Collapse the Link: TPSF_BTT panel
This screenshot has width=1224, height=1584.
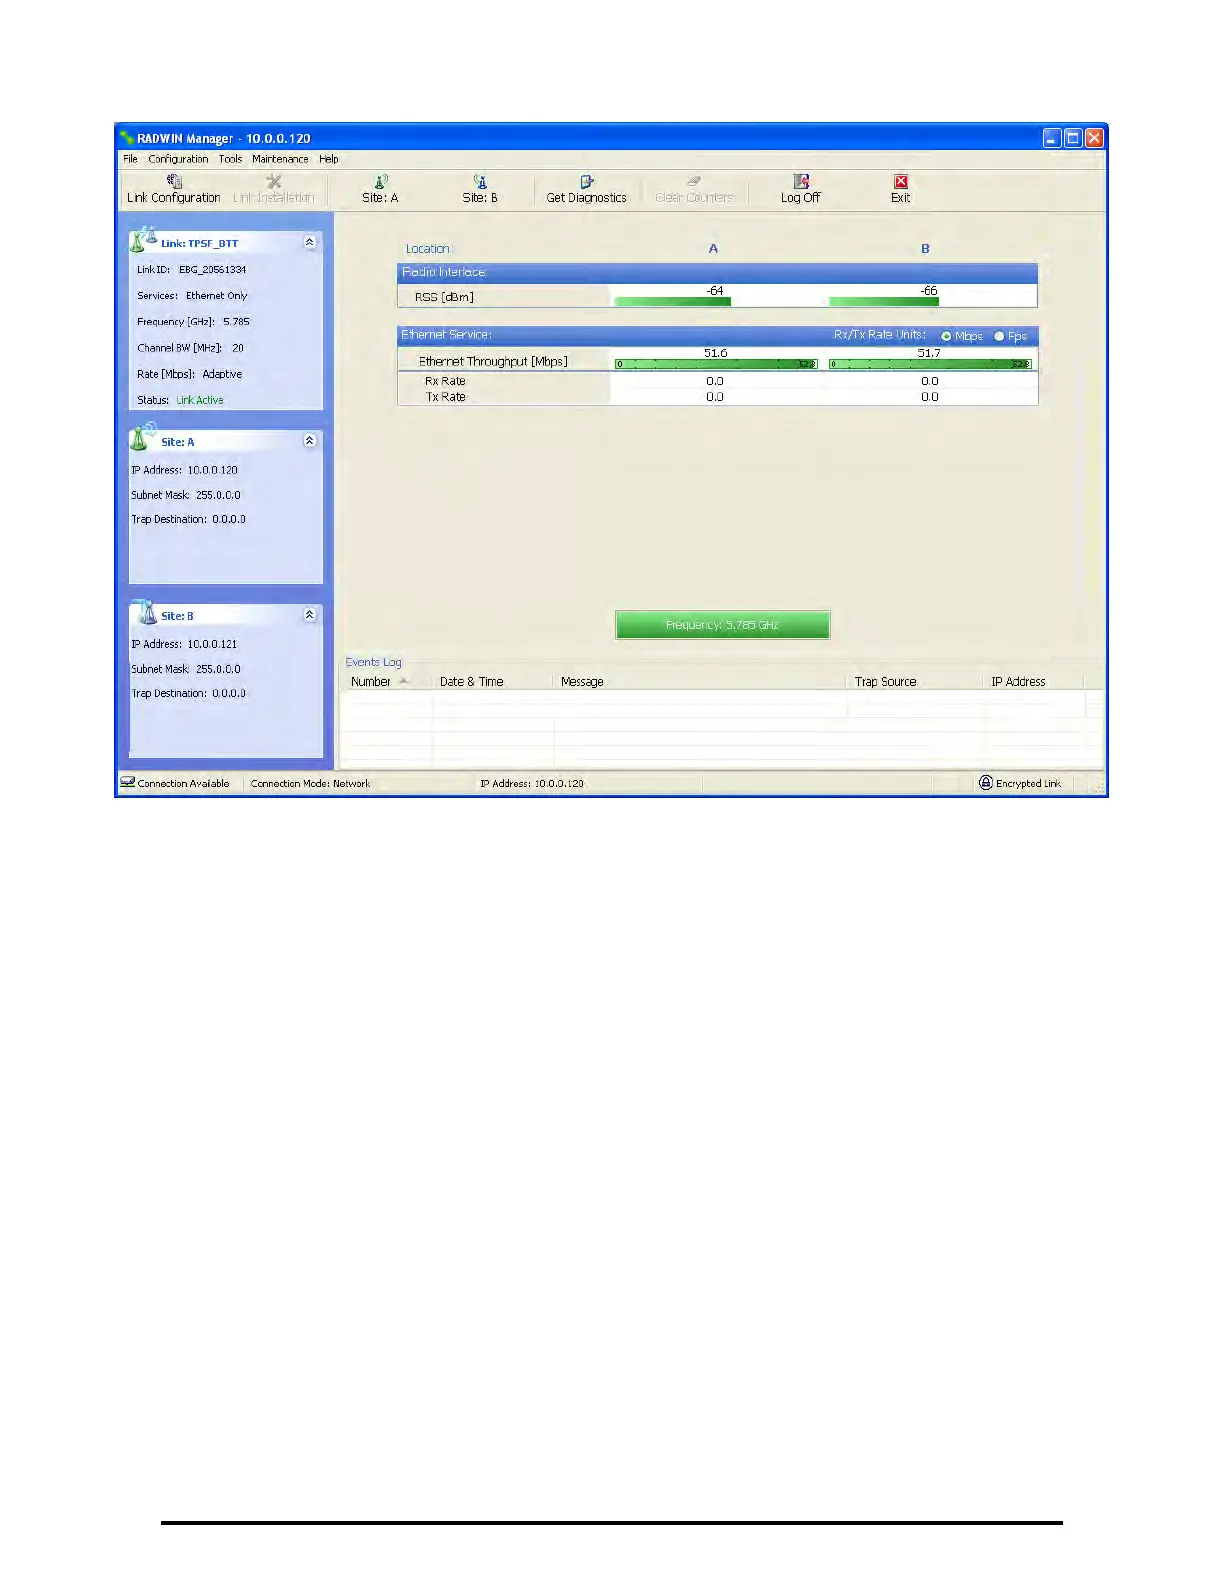click(x=309, y=242)
